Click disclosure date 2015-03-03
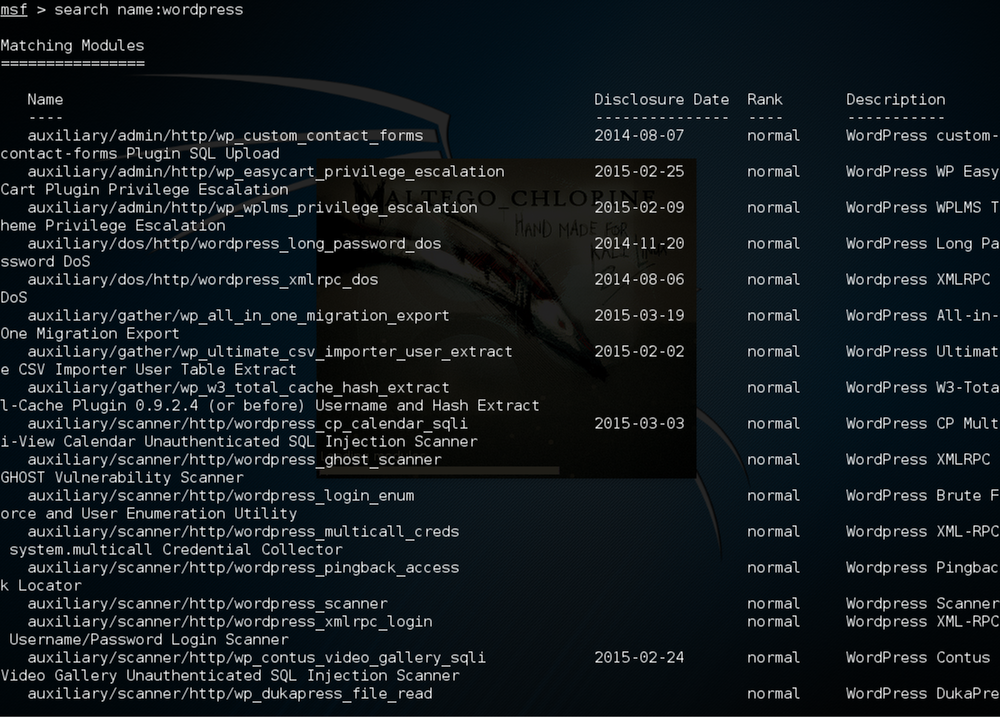Image resolution: width=1000 pixels, height=717 pixels. coord(639,424)
